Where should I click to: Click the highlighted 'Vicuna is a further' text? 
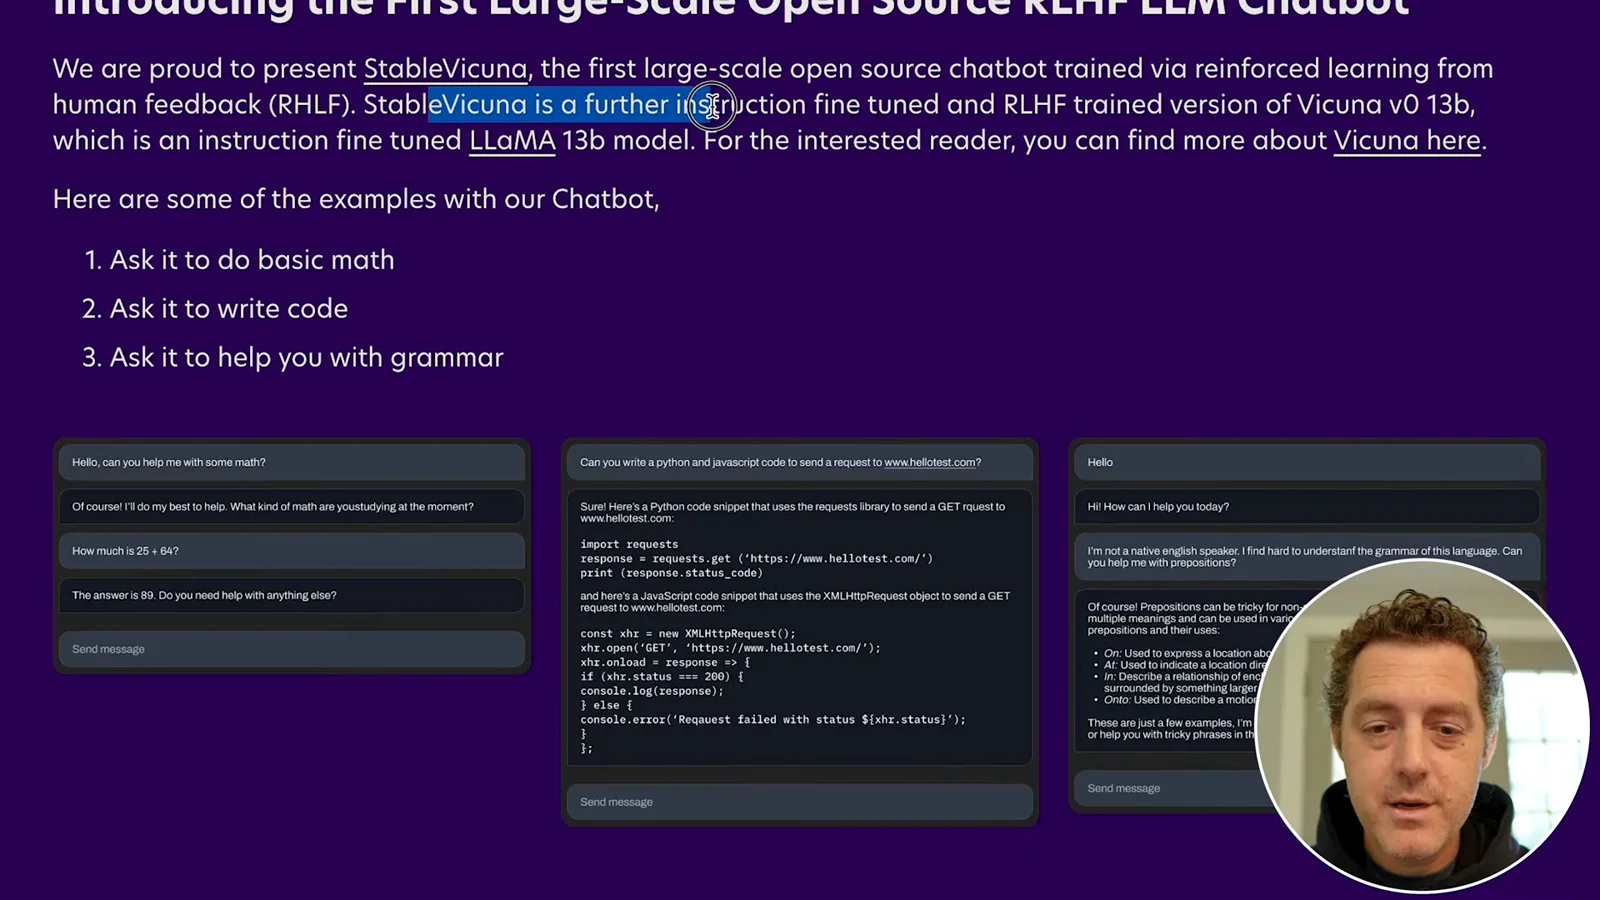569,104
